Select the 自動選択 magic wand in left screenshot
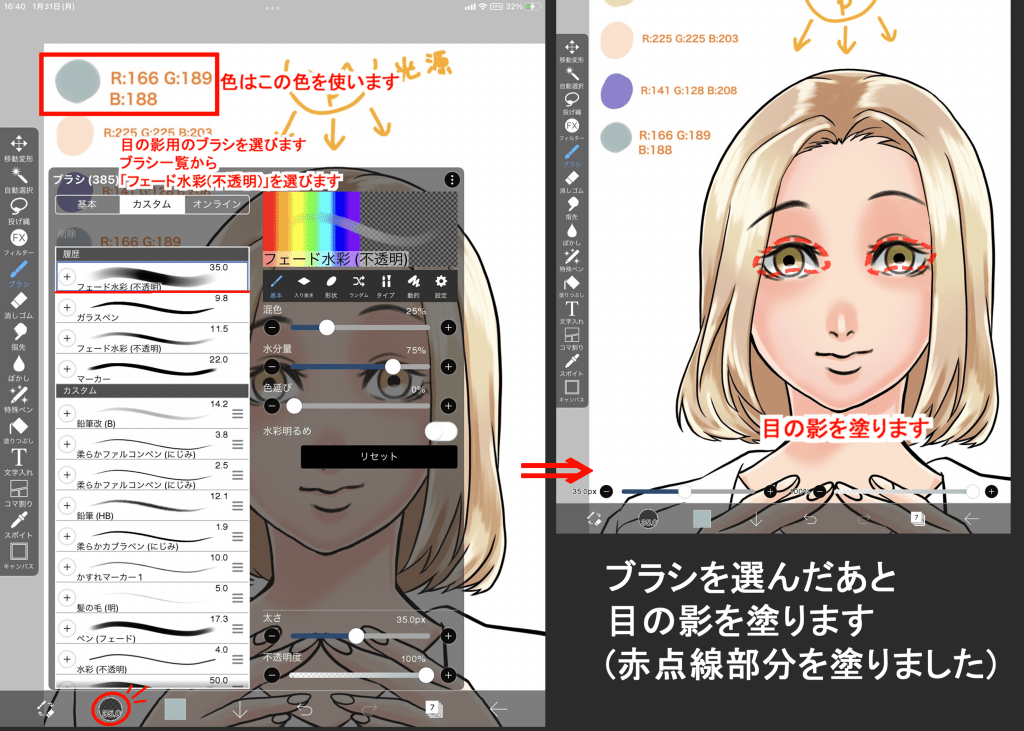The image size is (1024, 731). tap(18, 179)
